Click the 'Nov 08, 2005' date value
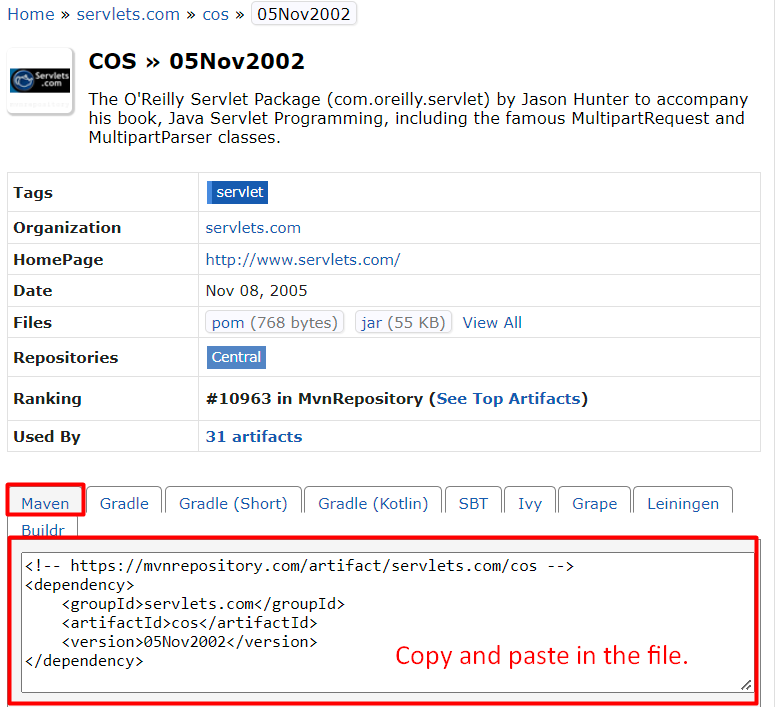Viewport: 779px width, 707px height. [256, 291]
